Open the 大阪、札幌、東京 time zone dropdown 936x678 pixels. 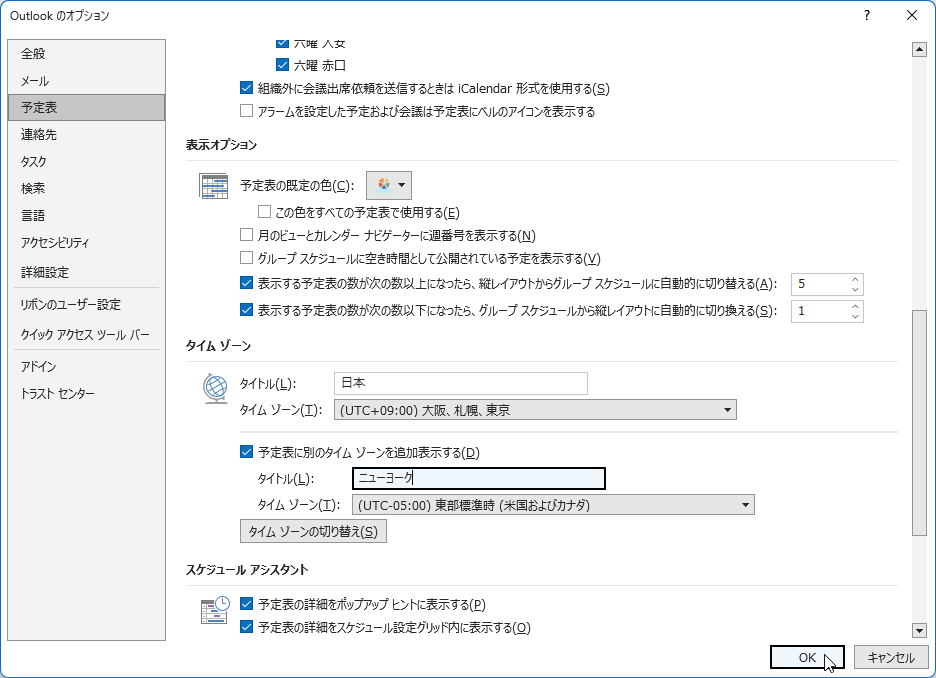pos(535,410)
